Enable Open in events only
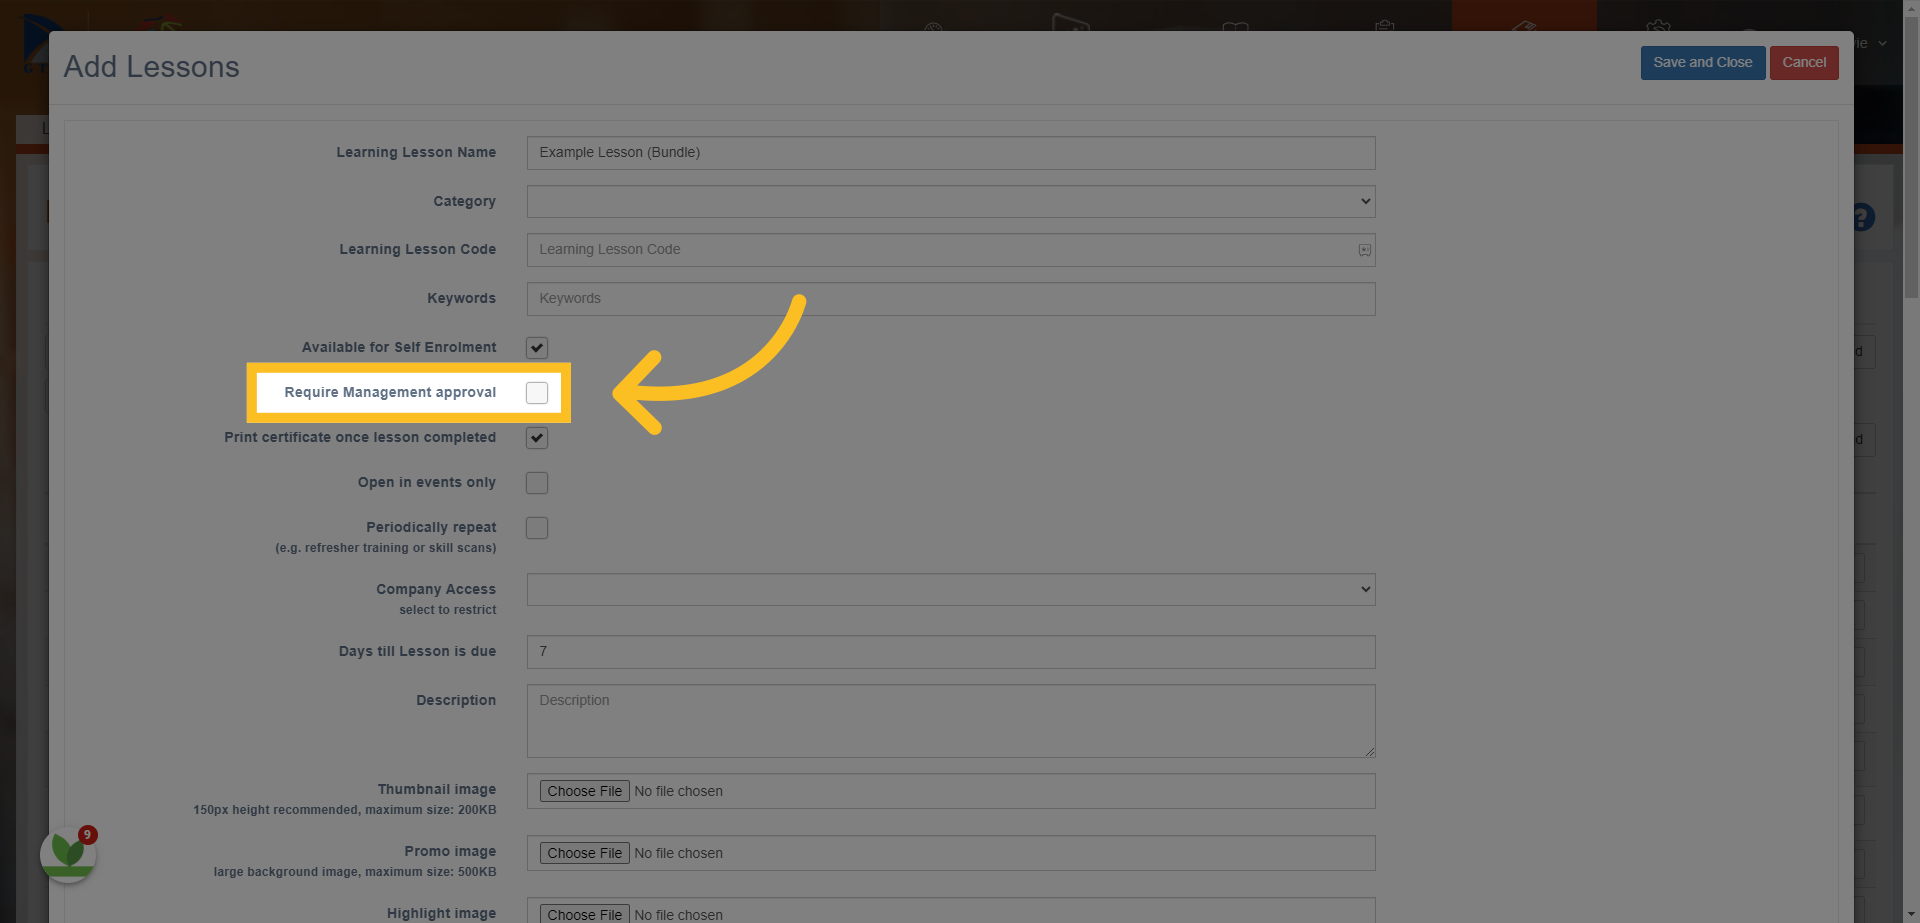1920x923 pixels. point(537,483)
